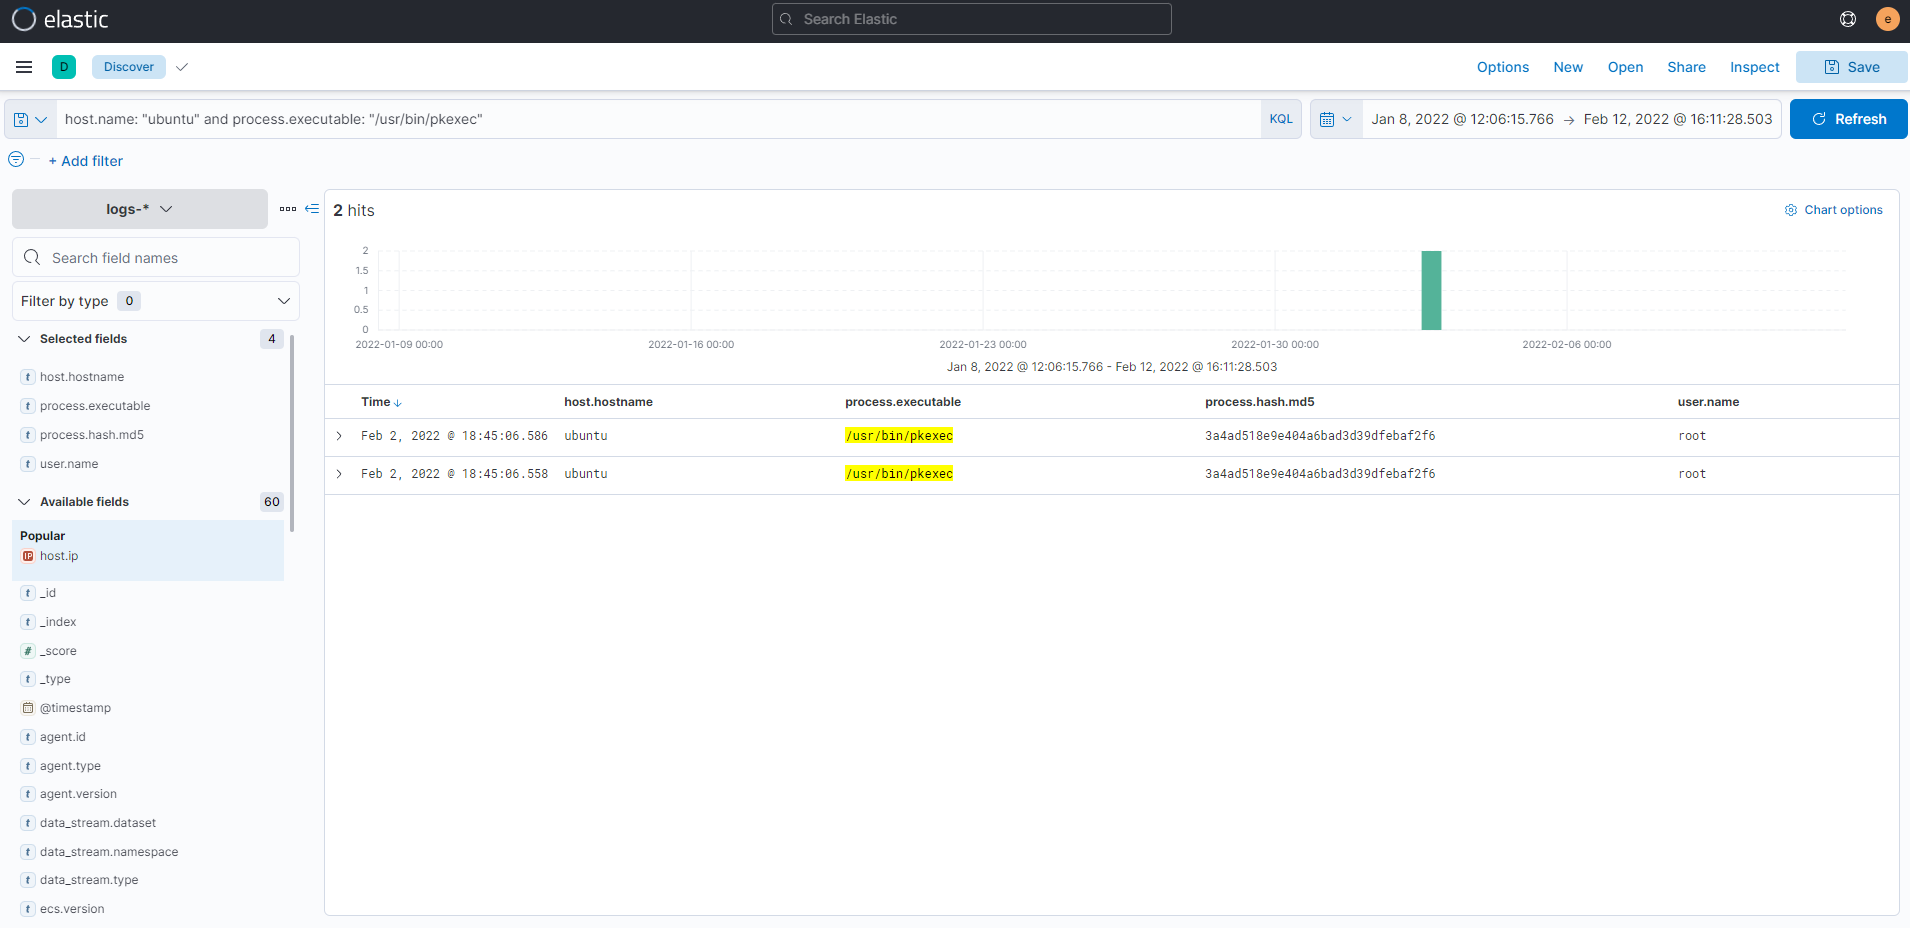Open the help menu icon

click(1847, 19)
